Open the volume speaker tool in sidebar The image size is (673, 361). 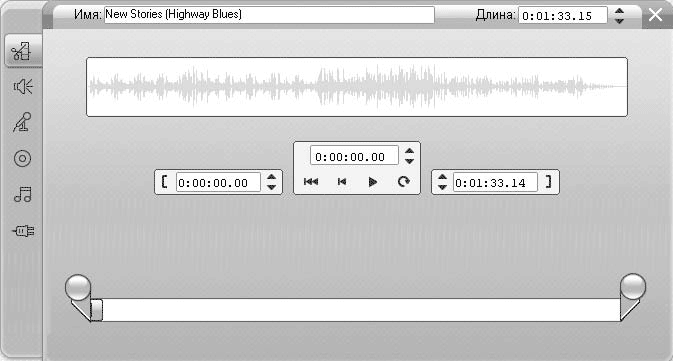(23, 87)
